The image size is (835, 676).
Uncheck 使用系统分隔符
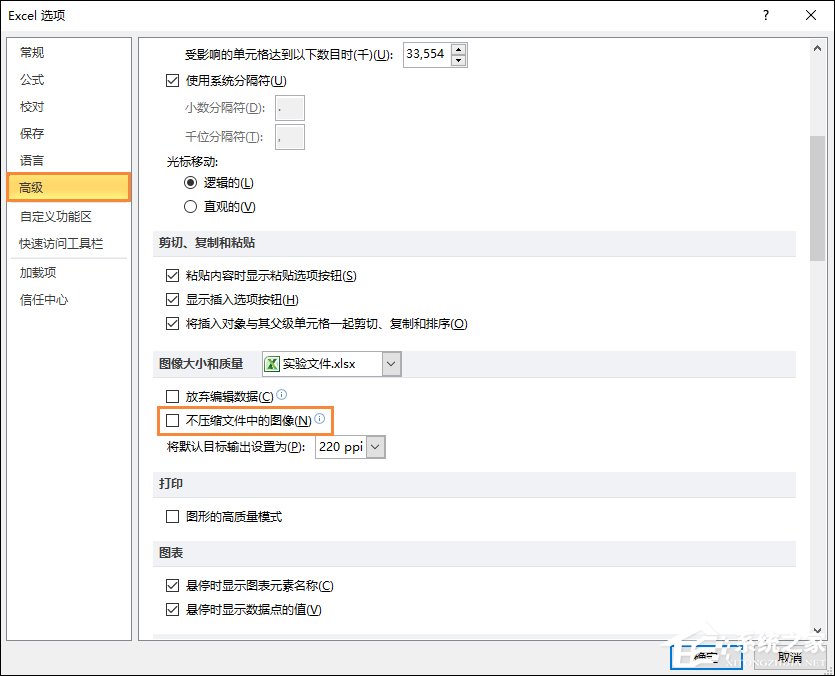pyautogui.click(x=174, y=81)
